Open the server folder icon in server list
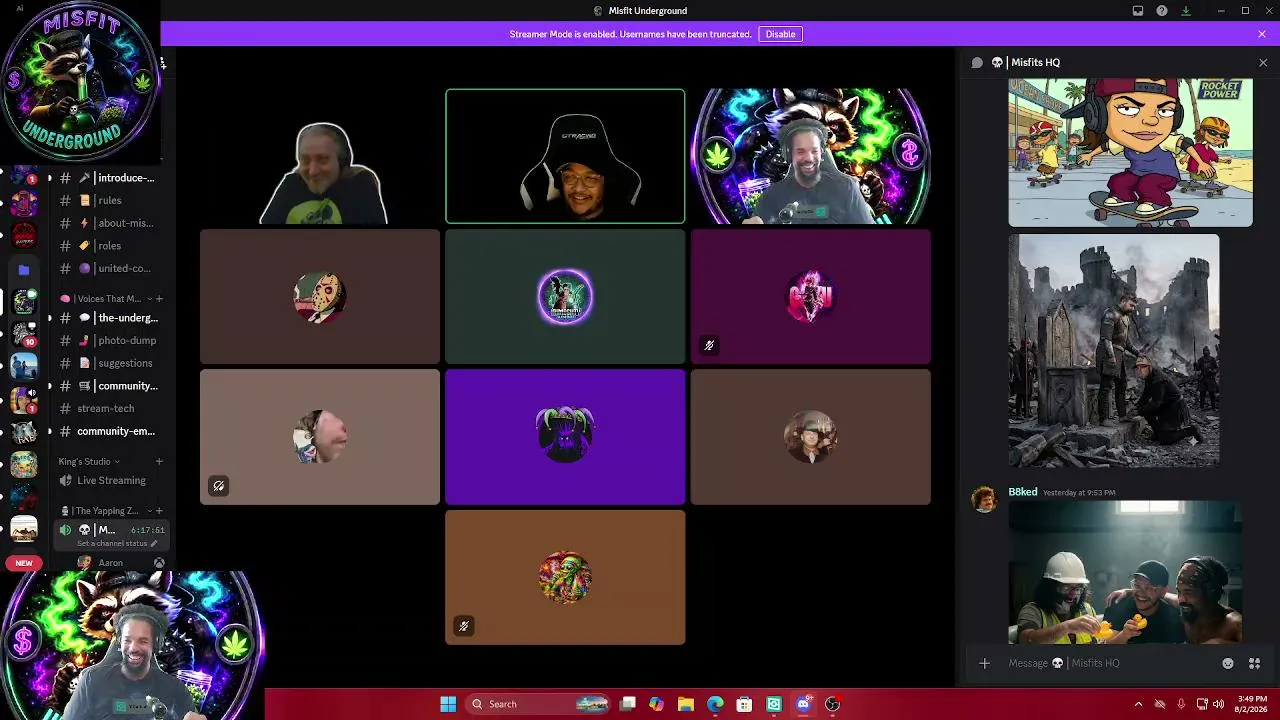This screenshot has height=720, width=1280. tap(24, 270)
